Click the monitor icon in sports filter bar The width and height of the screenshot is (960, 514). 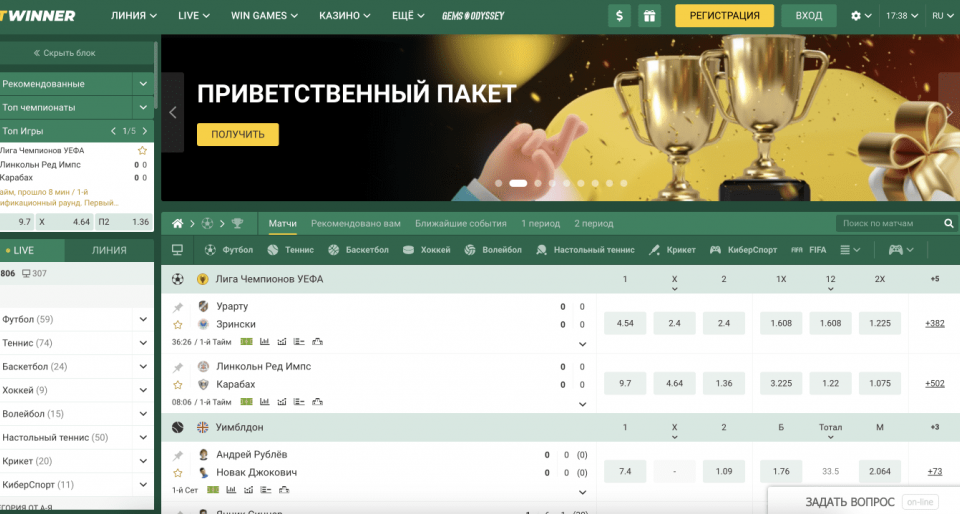(x=178, y=250)
